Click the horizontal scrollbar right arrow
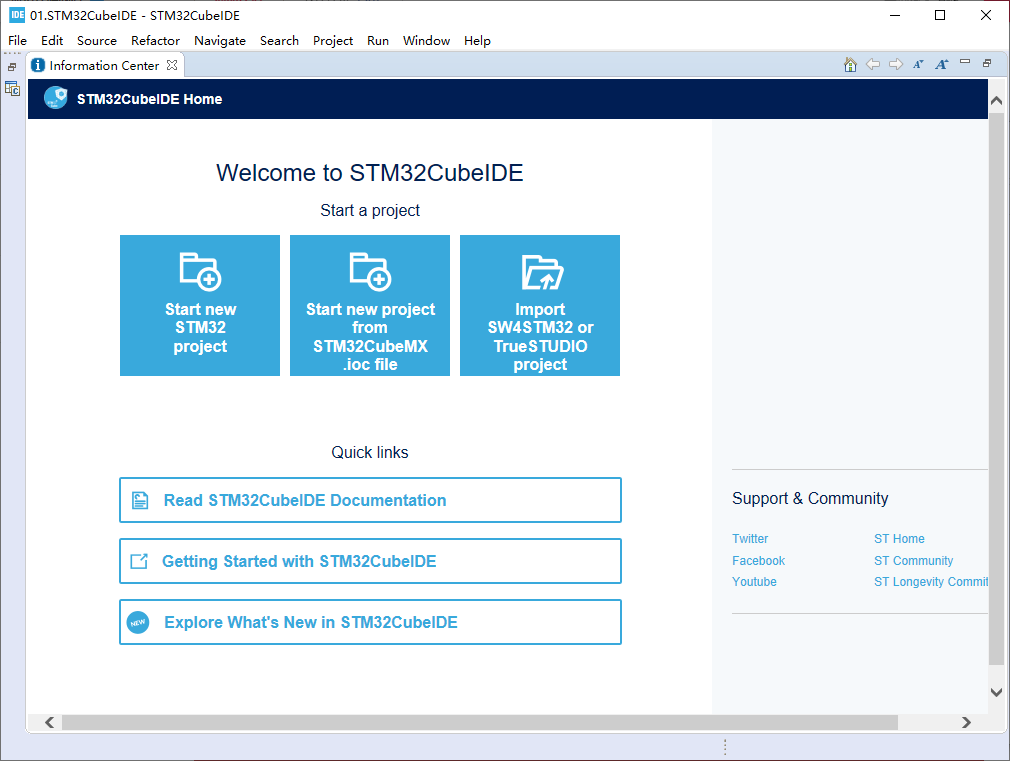 click(966, 722)
